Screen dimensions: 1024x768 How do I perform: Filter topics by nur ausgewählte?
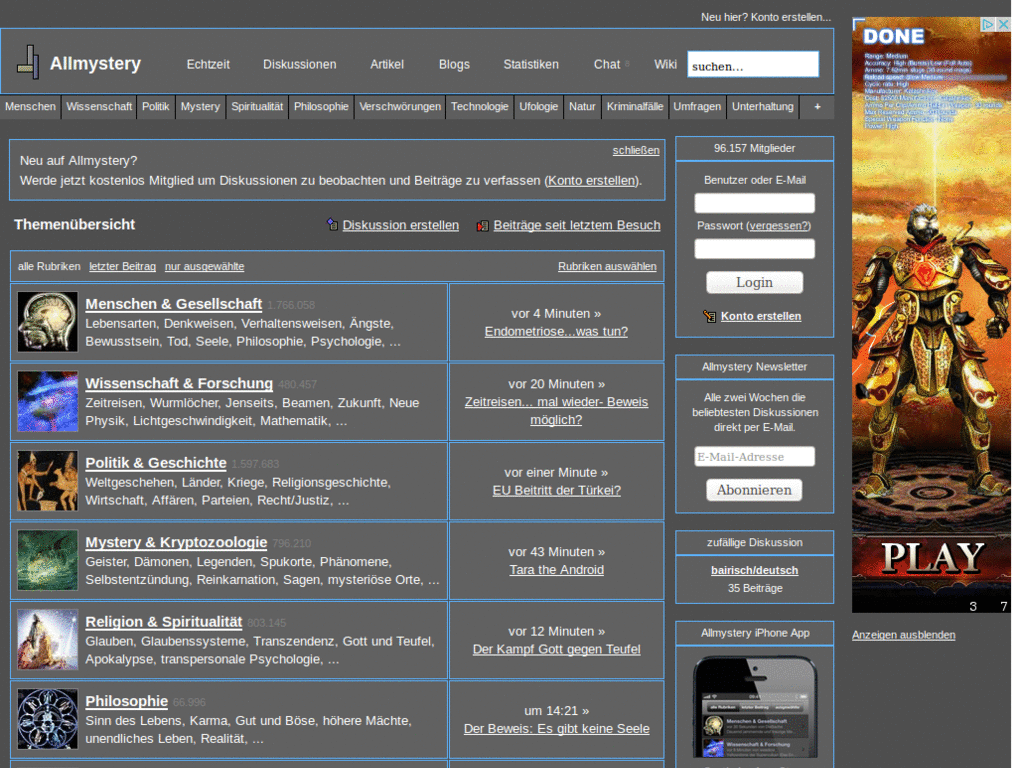204,266
